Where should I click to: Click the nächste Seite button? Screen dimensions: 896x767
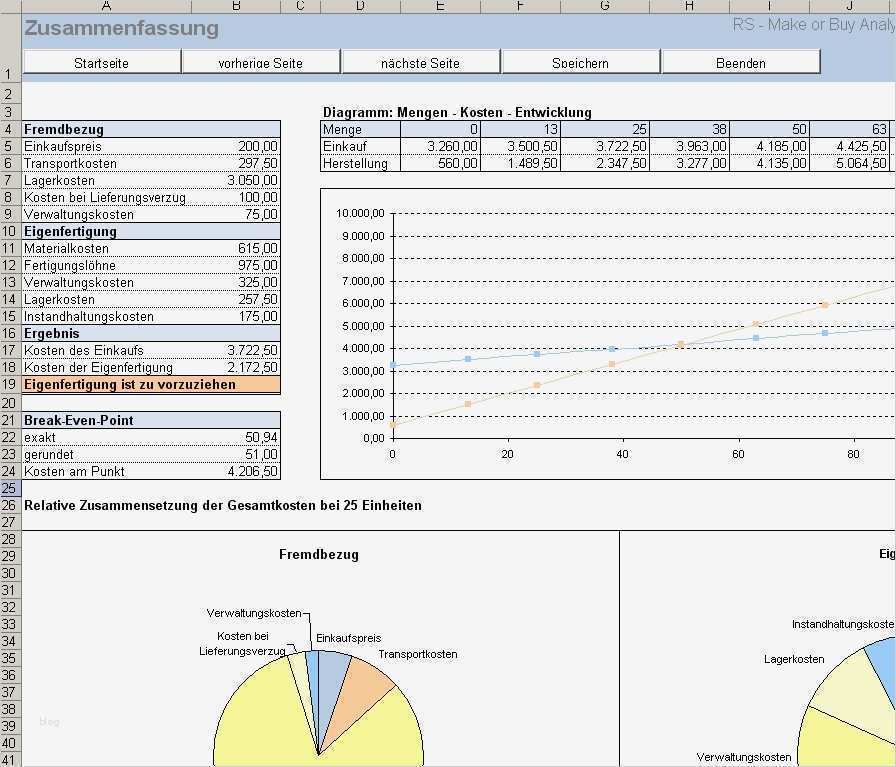coord(421,62)
